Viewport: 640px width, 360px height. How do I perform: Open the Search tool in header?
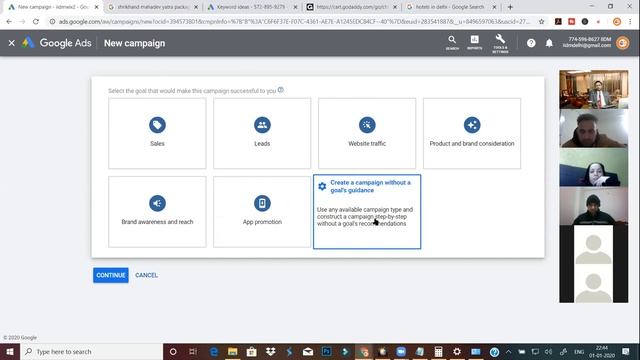452,43
